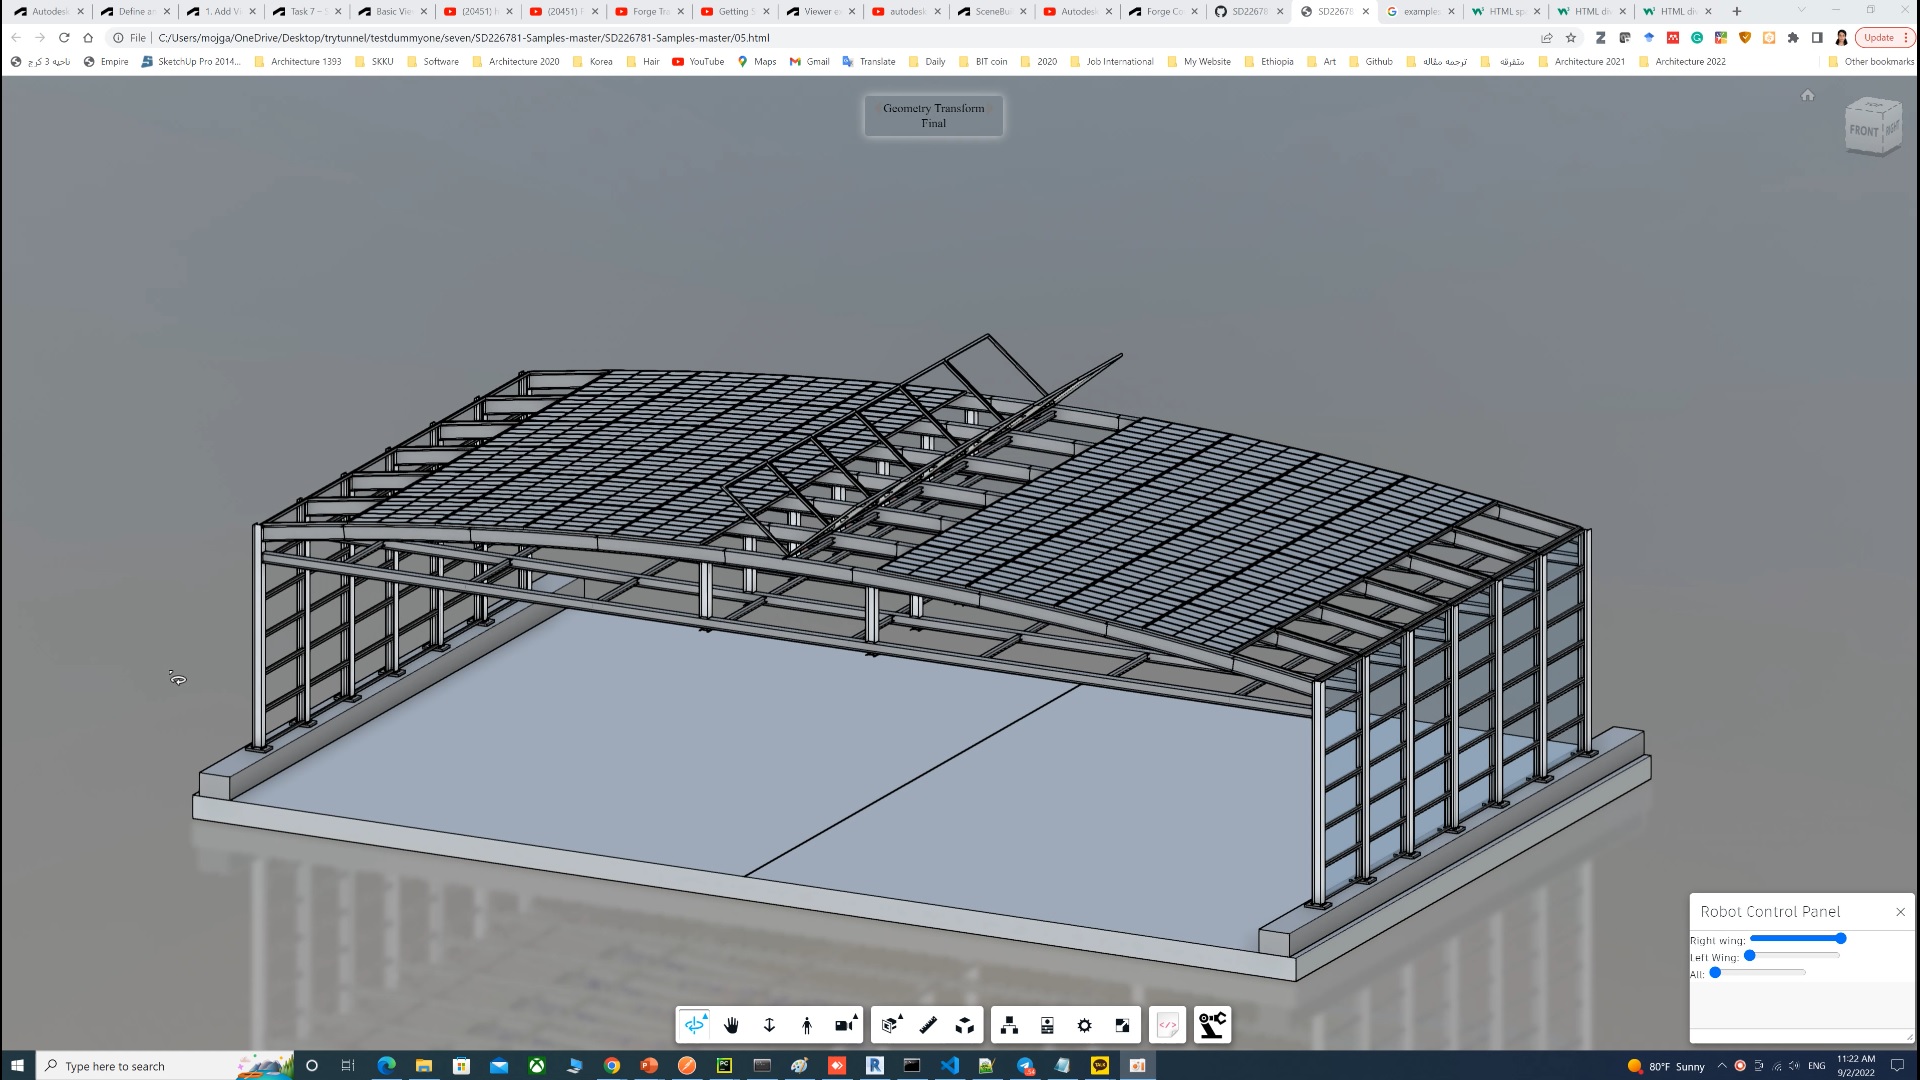The image size is (1920, 1080).
Task: Click the Geometry Transform Final label
Action: click(x=933, y=116)
